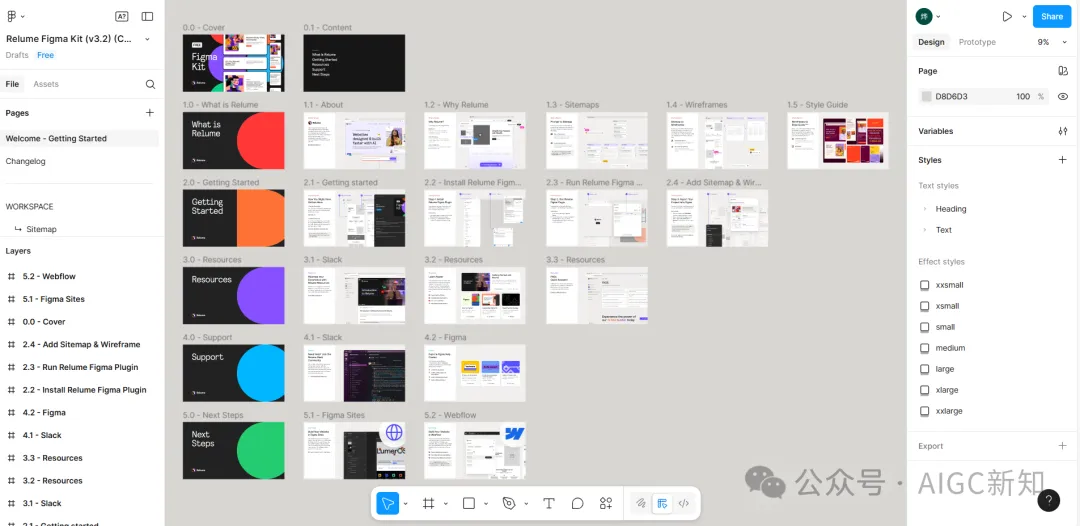Screen dimensions: 1080x526
Task: Open Figma main menu dropdown
Action: [x=16, y=16]
